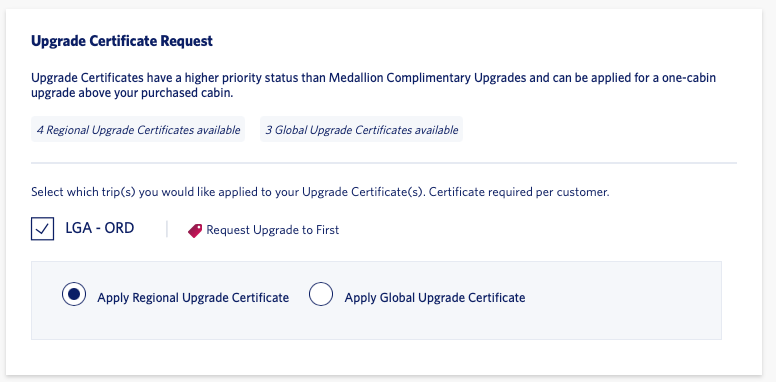
Task: Select Apply Global Upgrade Certificate radio button
Action: coord(321,294)
